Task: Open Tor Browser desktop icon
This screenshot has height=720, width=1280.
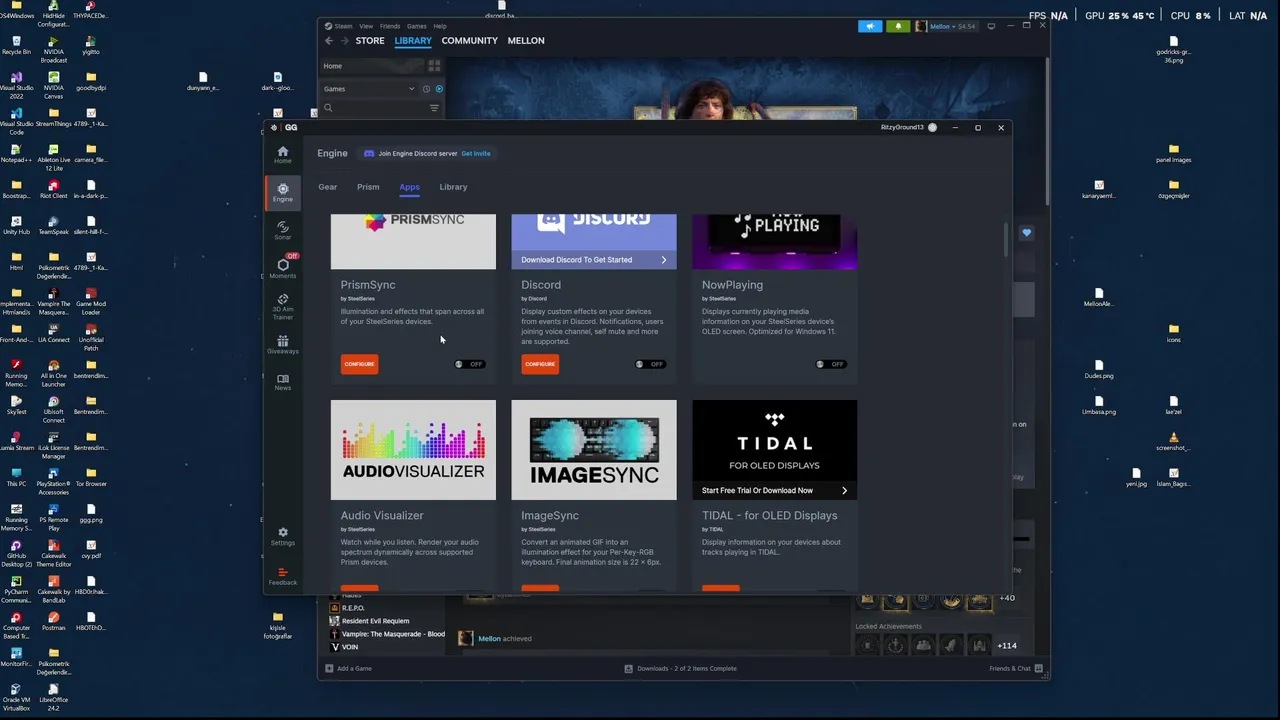Action: [x=91, y=477]
